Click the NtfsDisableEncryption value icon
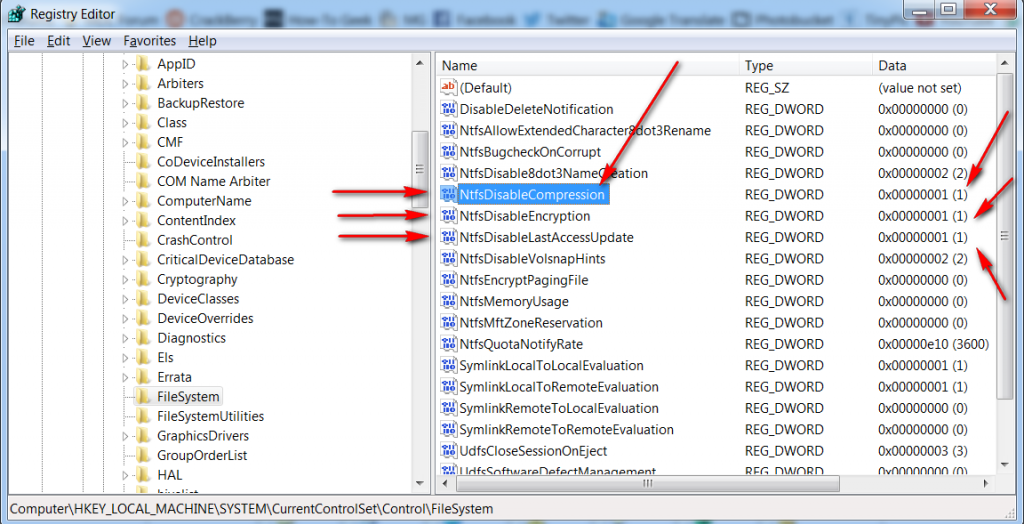 [x=449, y=216]
